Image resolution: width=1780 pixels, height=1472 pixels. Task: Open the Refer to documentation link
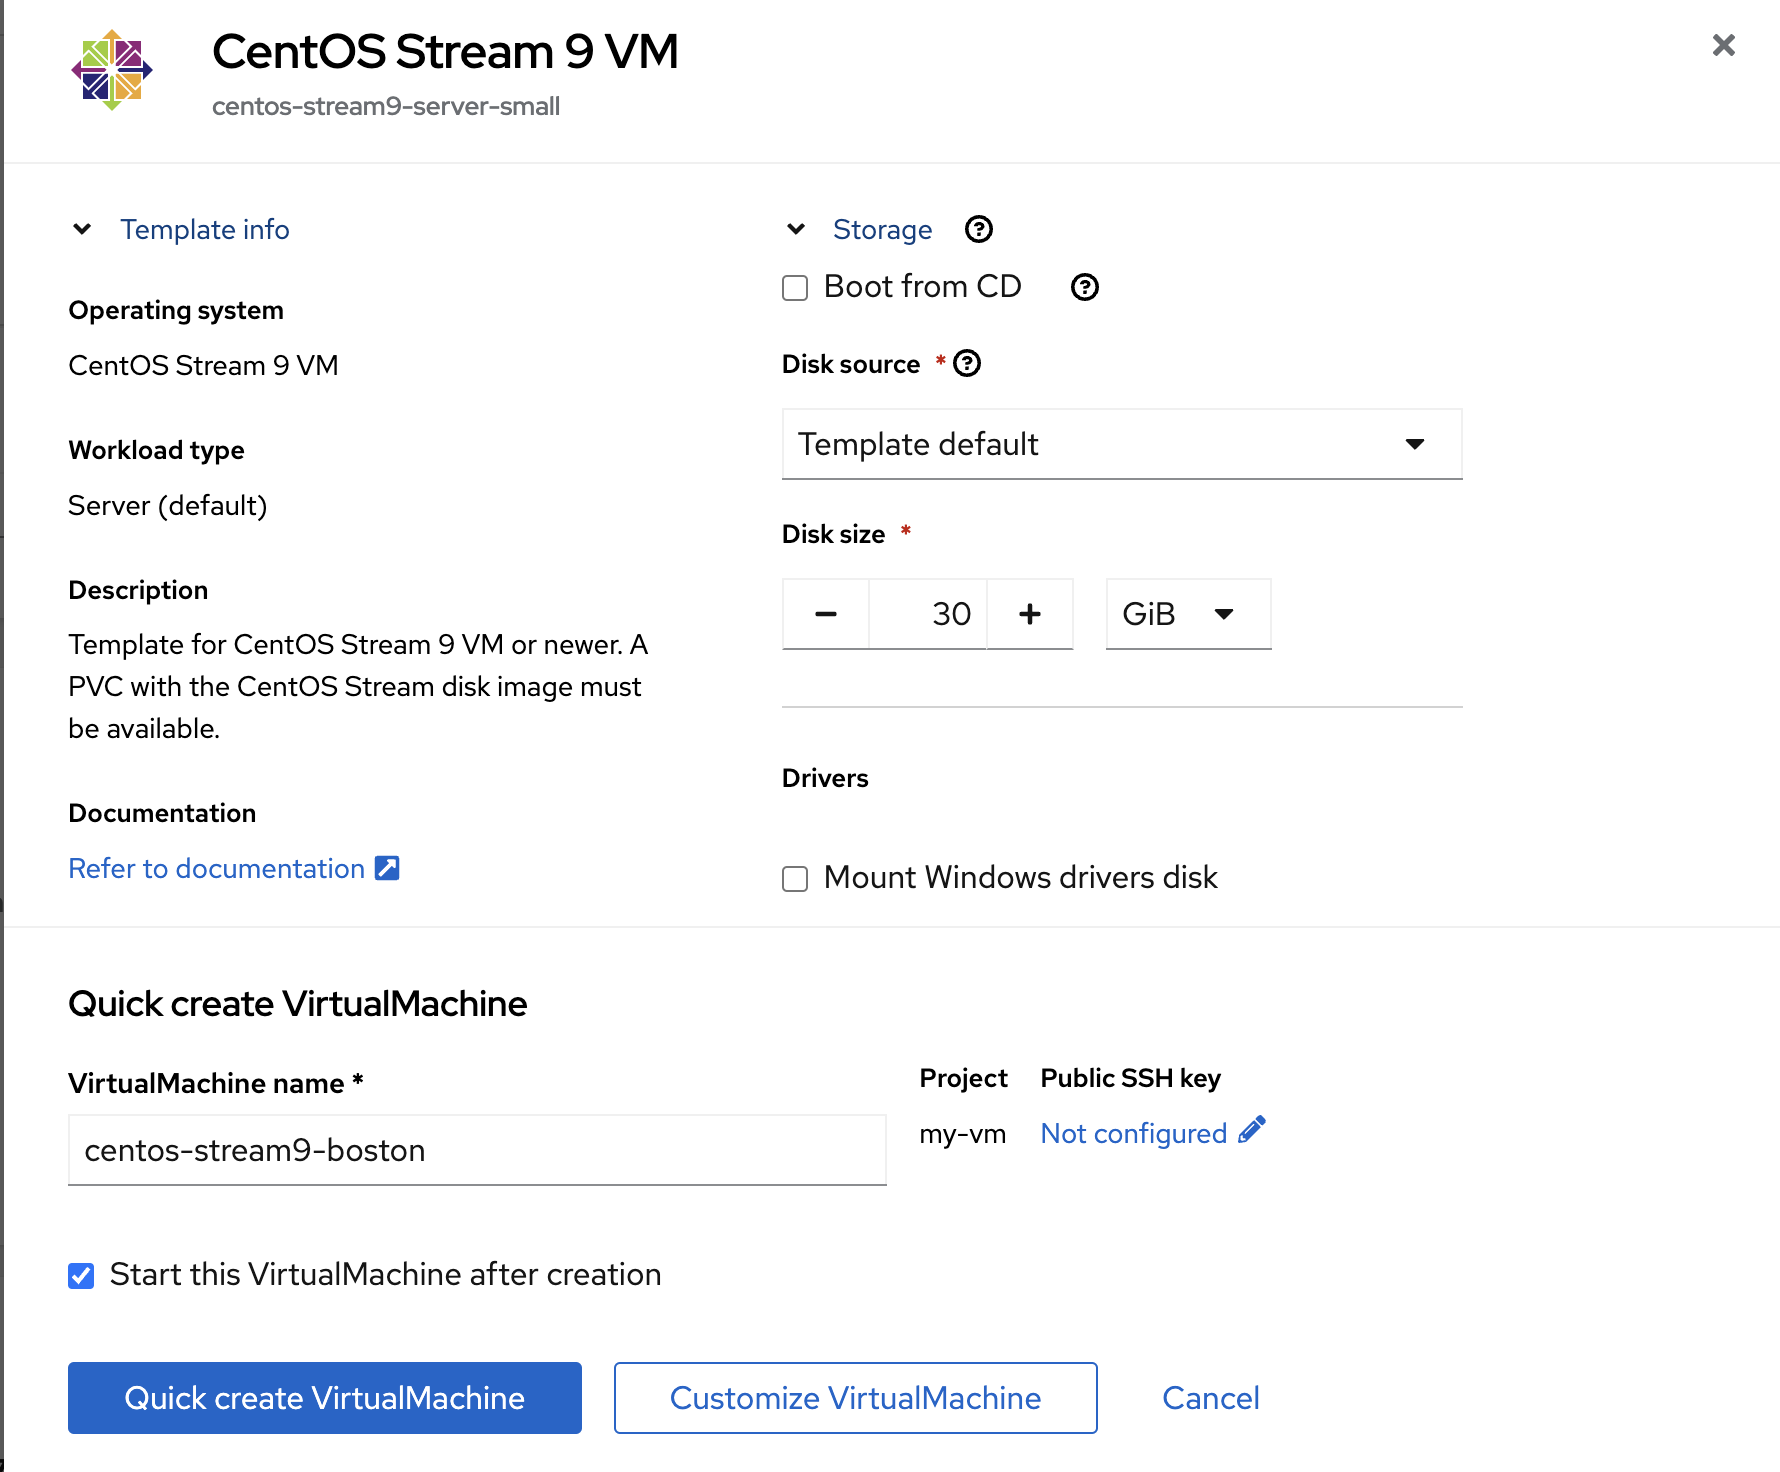(216, 868)
